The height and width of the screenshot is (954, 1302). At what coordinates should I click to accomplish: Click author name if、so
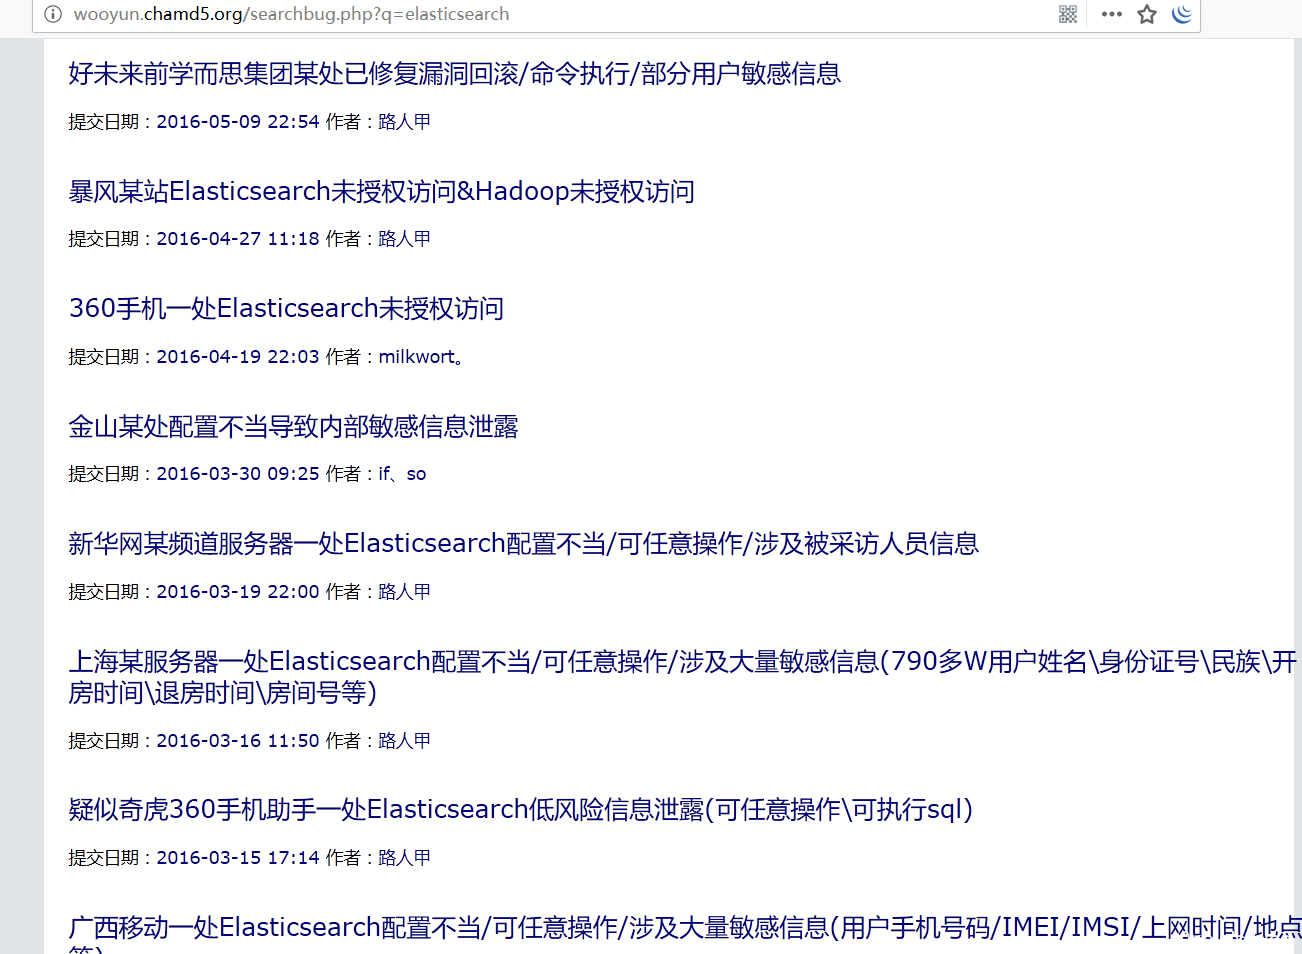pos(402,474)
